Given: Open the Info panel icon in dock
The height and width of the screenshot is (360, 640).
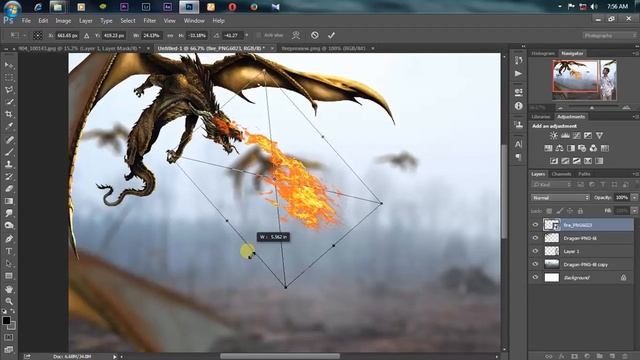Looking at the screenshot, I should [518, 106].
